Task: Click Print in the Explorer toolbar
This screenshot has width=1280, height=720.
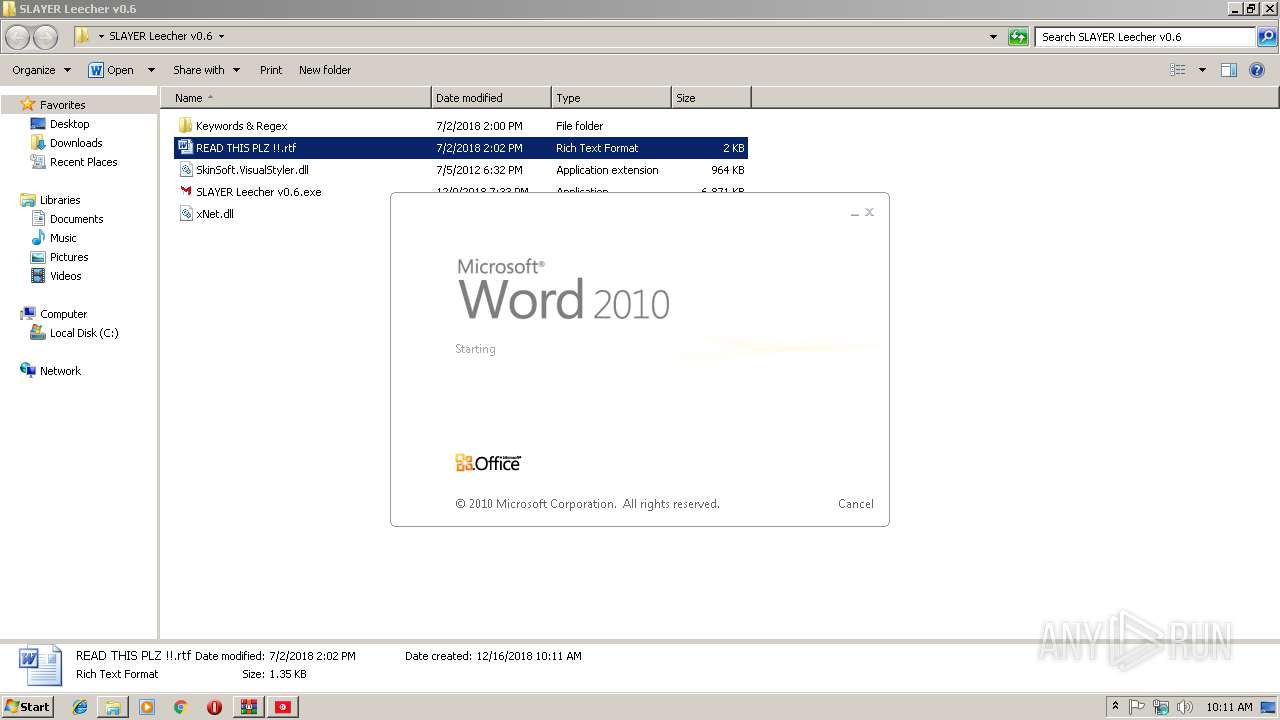Action: 271,70
